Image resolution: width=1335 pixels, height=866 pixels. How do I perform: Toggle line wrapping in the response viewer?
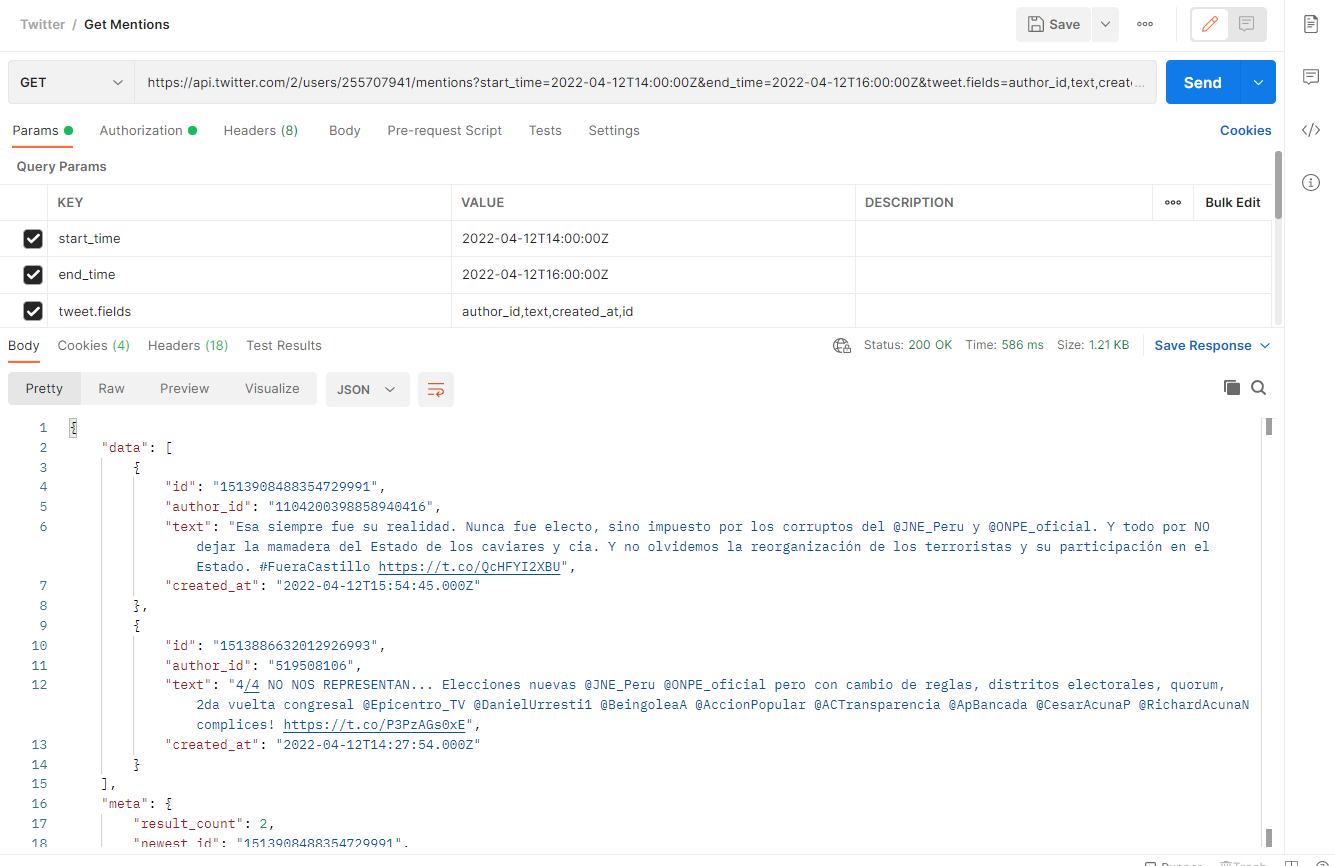[435, 388]
